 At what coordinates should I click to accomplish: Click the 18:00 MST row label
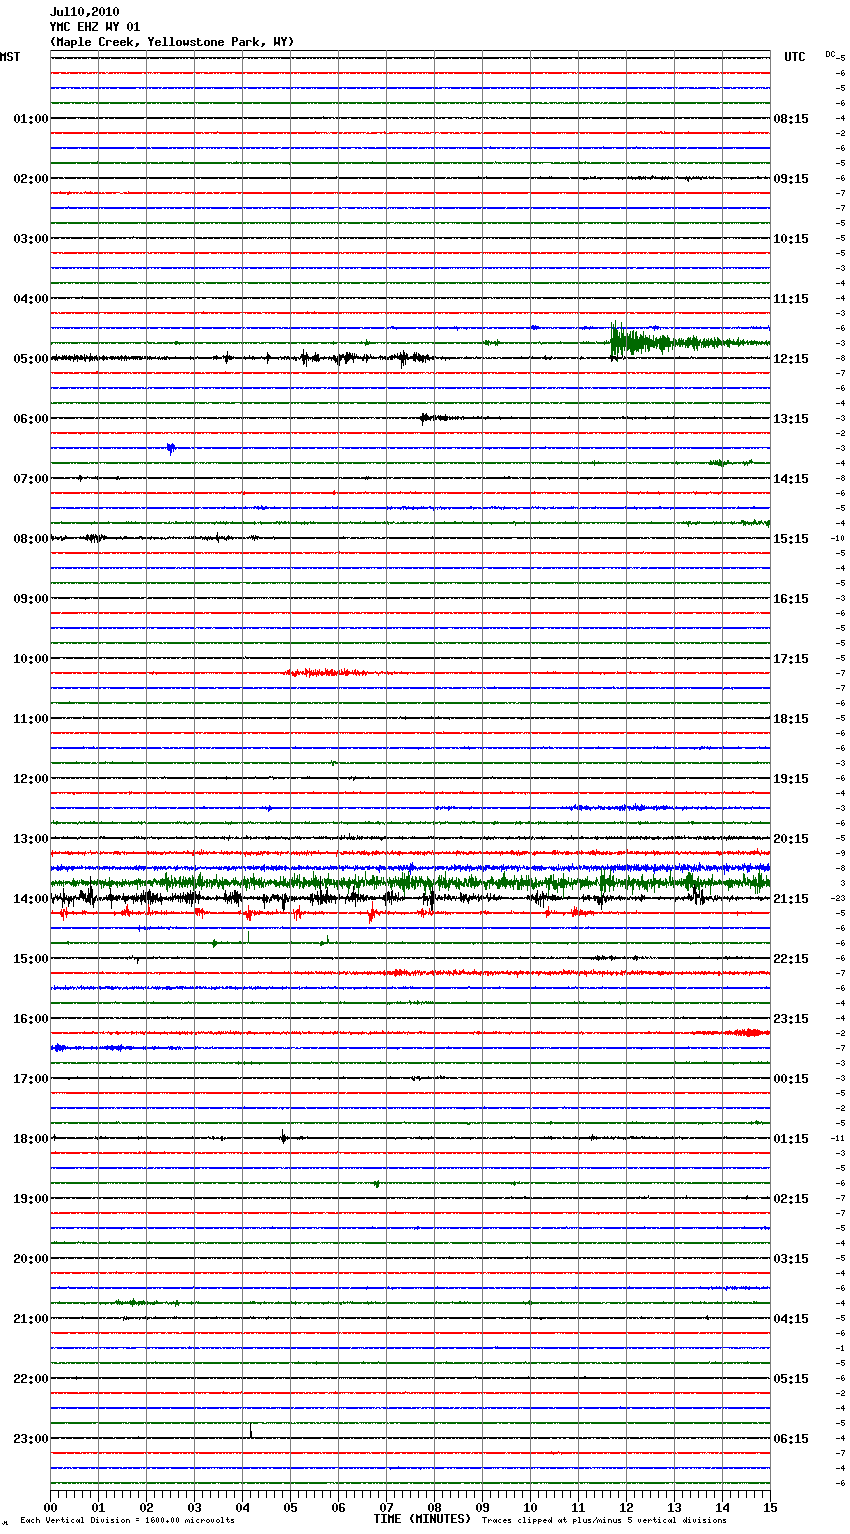[x=31, y=1139]
